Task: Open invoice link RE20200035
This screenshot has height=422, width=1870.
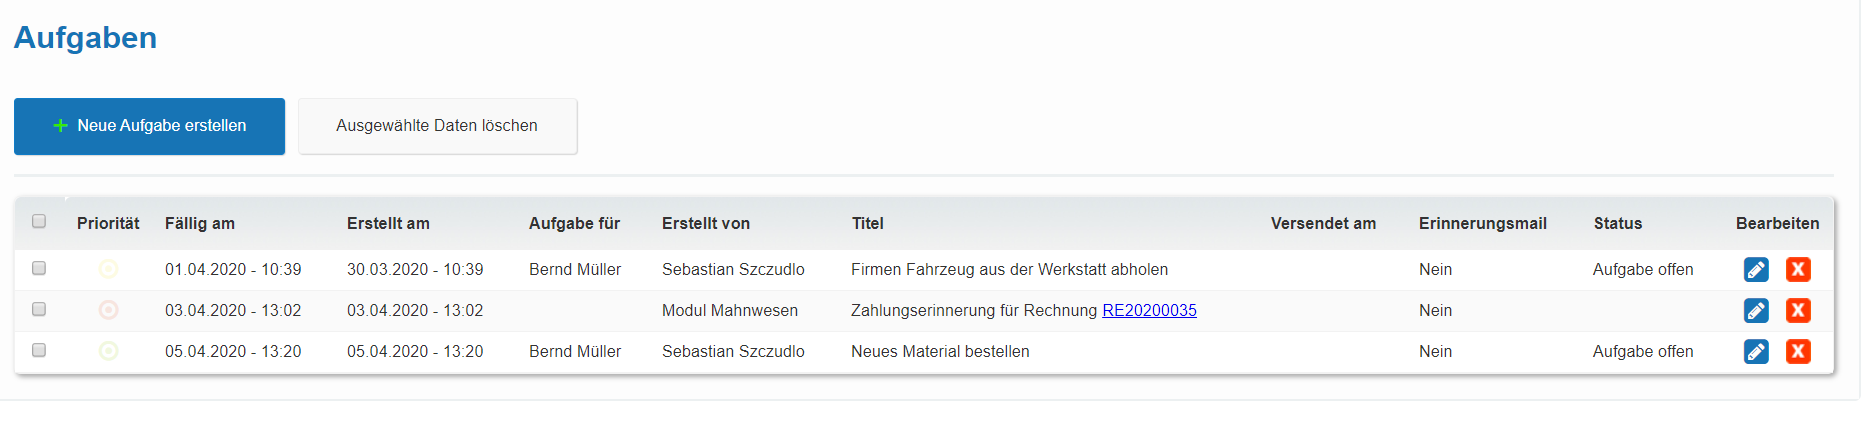Action: pyautogui.click(x=1149, y=311)
